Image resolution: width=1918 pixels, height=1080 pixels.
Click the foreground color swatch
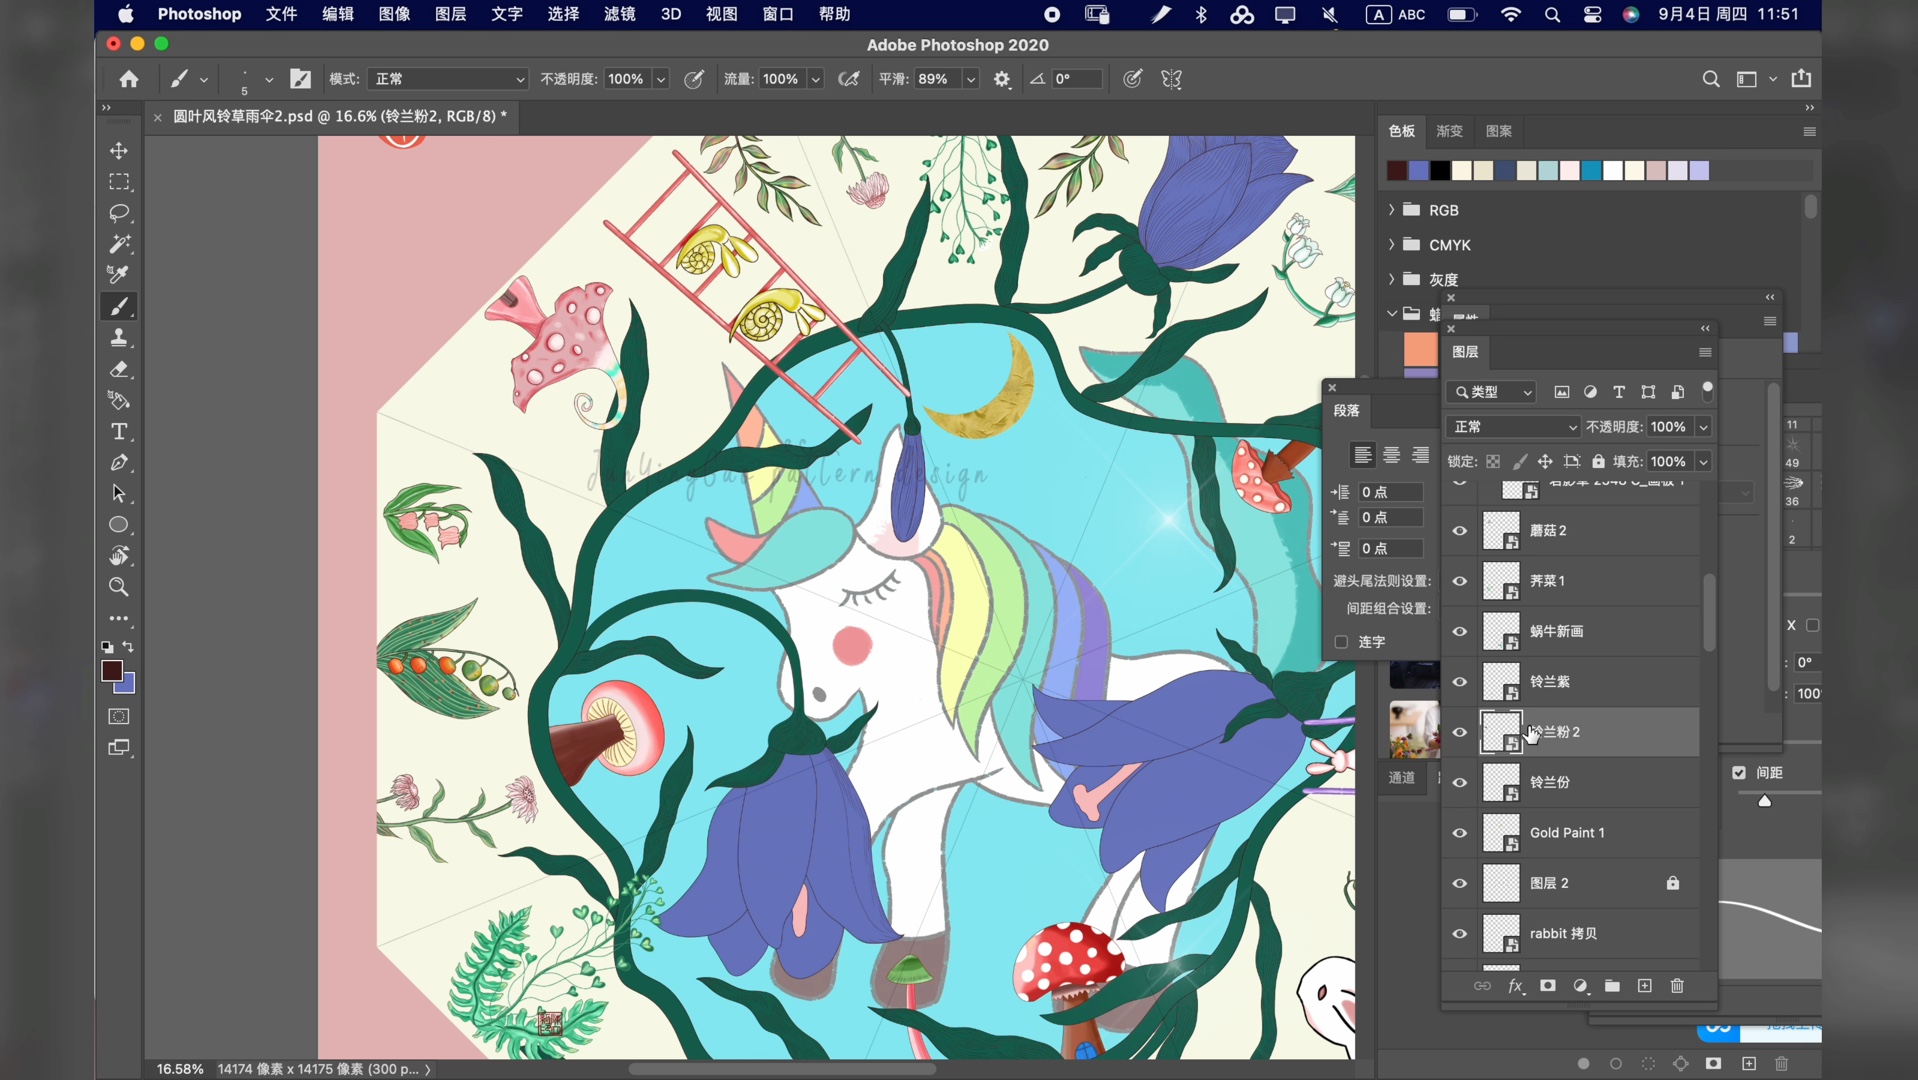(112, 671)
